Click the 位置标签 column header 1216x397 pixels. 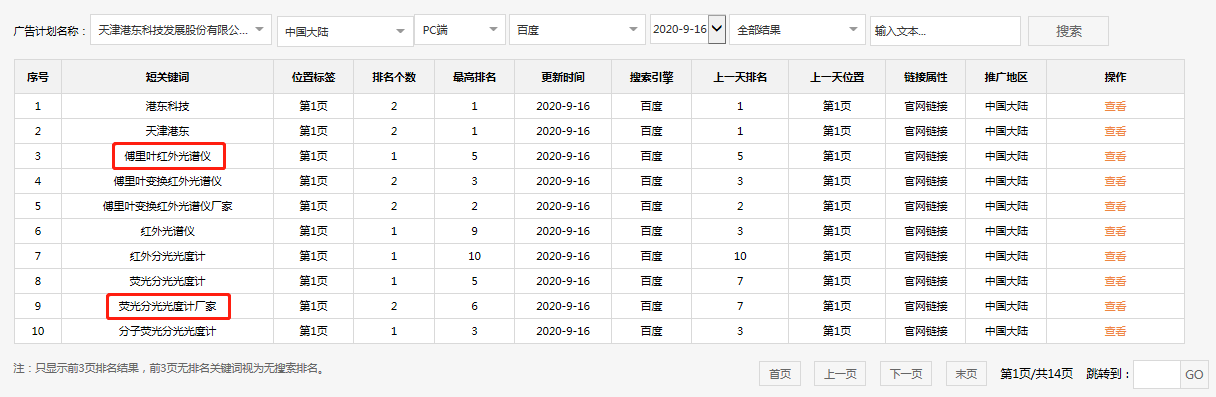pyautogui.click(x=314, y=77)
